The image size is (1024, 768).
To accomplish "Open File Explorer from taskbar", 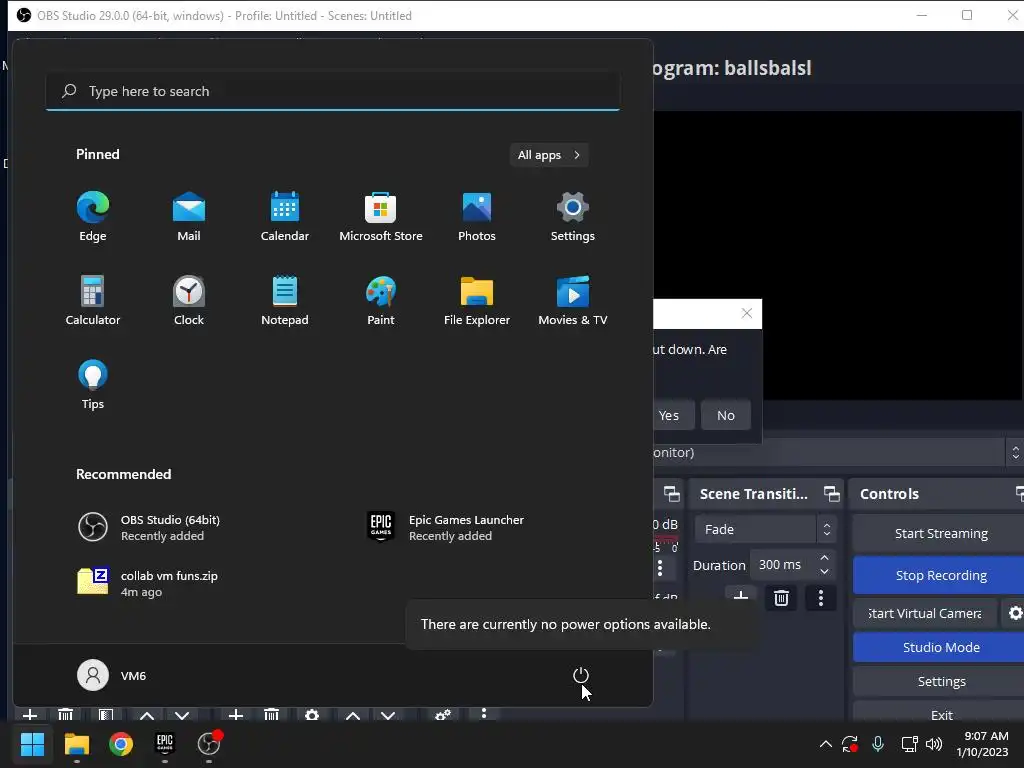I will tap(76, 744).
